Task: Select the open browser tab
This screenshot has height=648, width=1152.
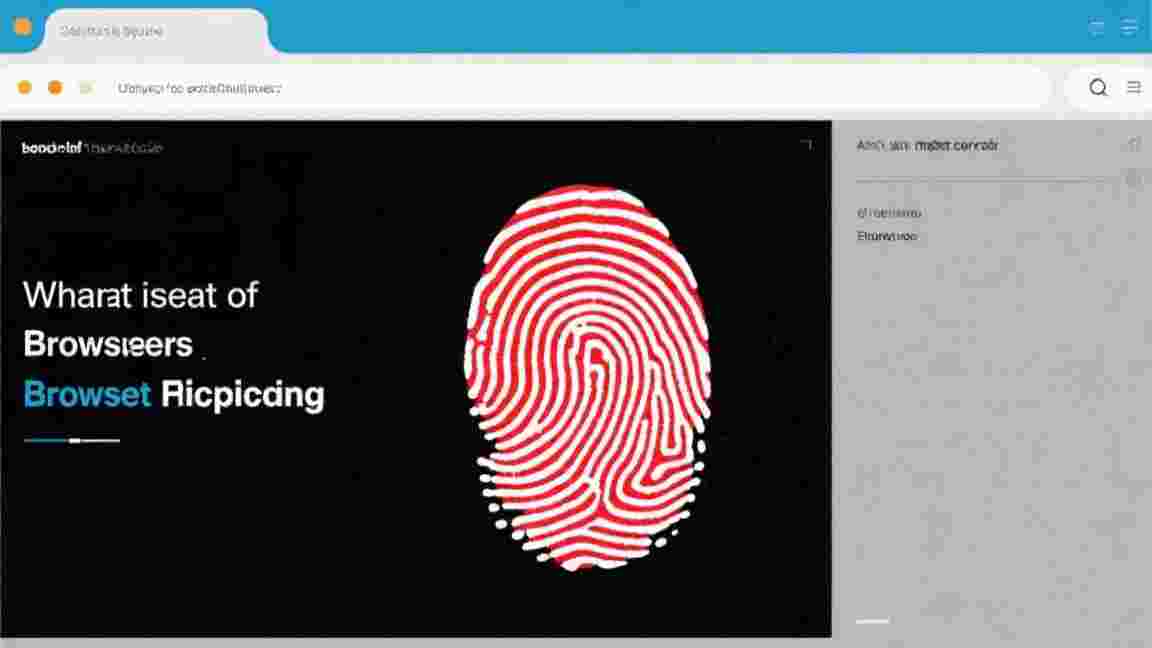Action: 156,32
